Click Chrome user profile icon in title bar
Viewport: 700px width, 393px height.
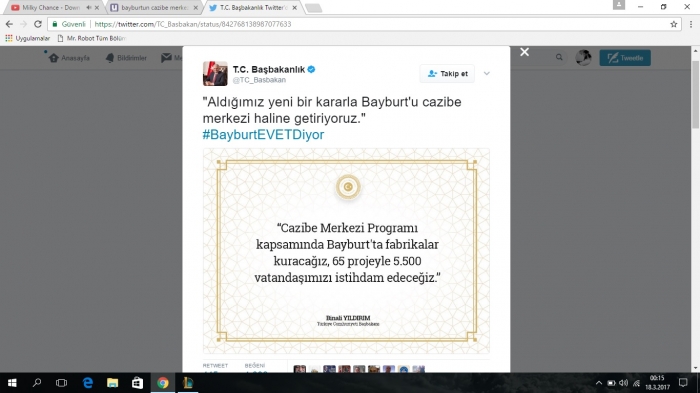[619, 4]
